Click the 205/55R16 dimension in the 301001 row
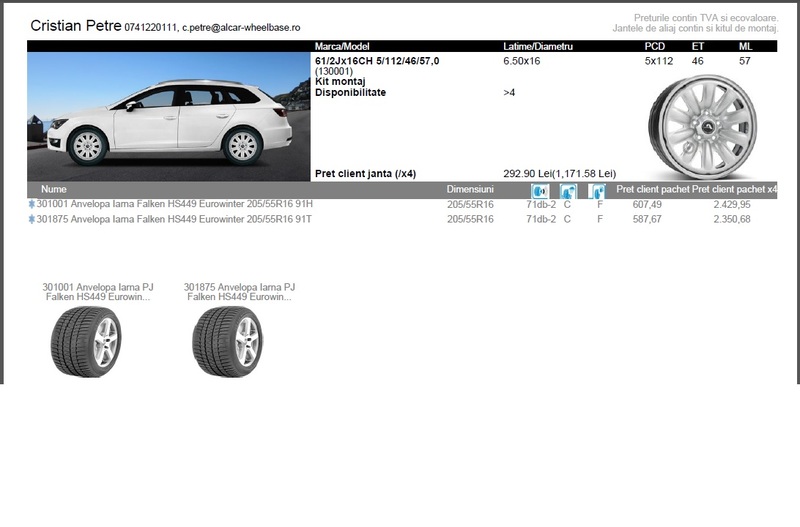800x527 pixels. 470,205
